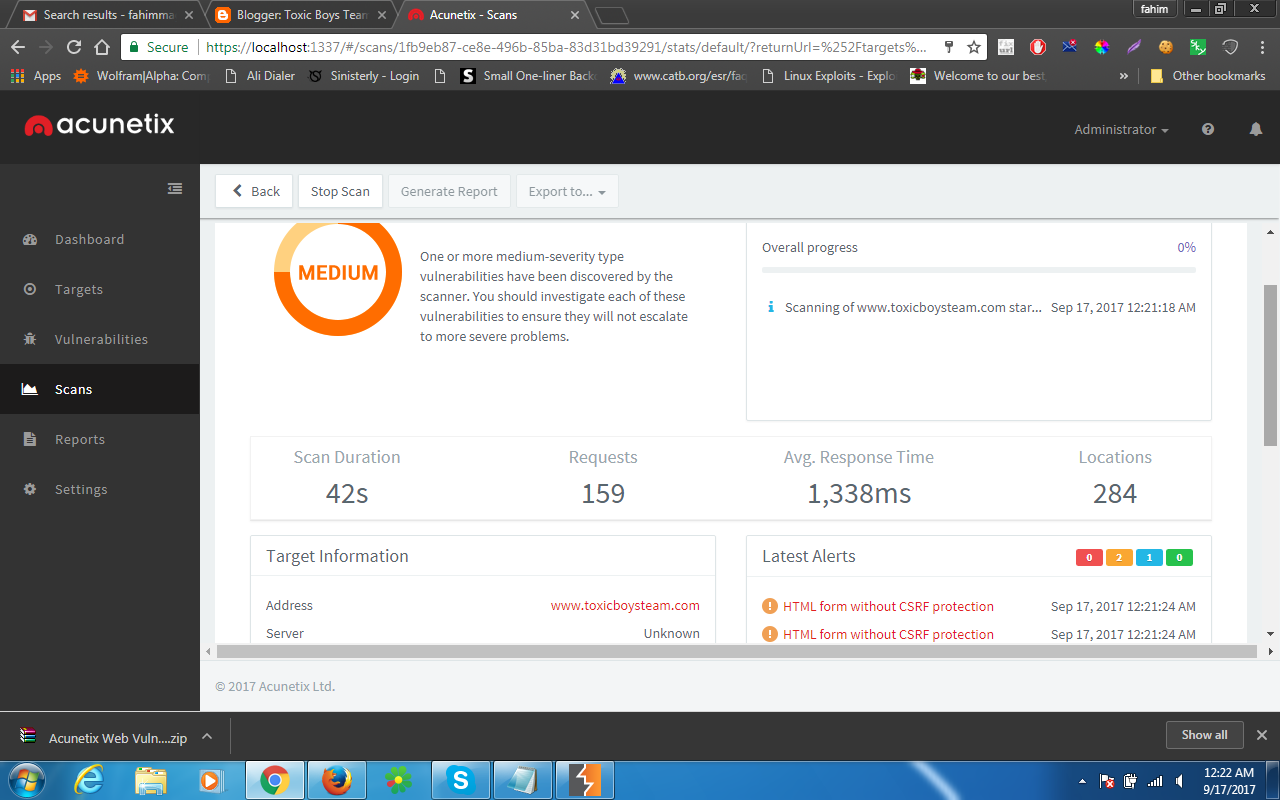Image resolution: width=1280 pixels, height=800 pixels.
Task: Click the help question mark icon
Action: tap(1208, 129)
